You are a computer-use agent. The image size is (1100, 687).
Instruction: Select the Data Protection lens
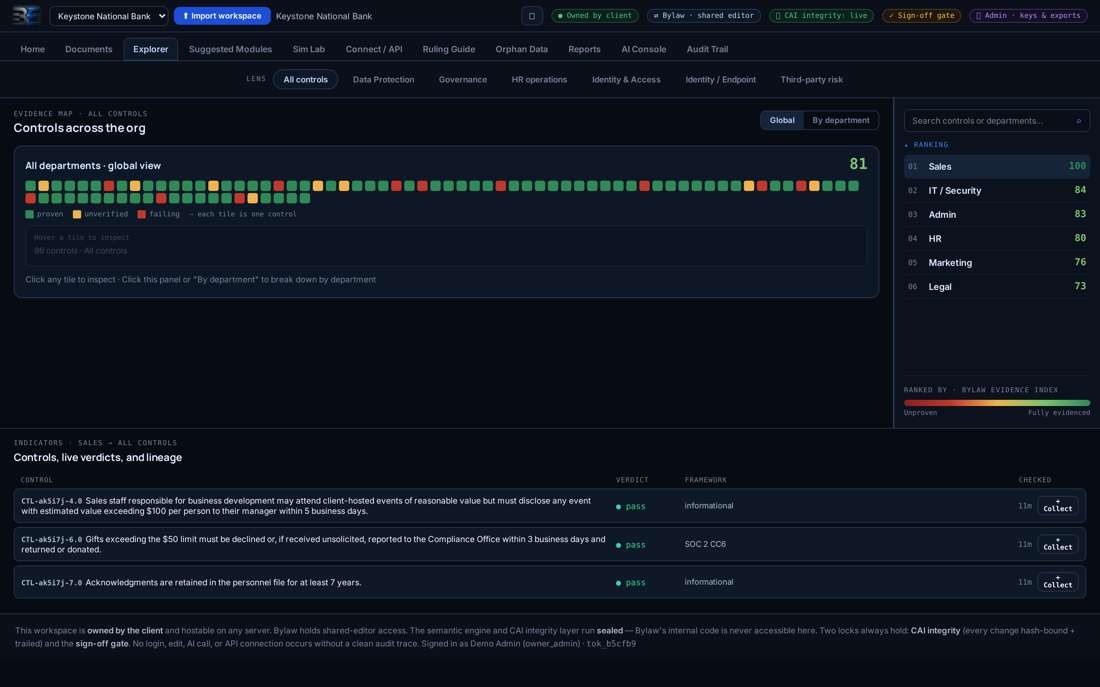point(383,79)
